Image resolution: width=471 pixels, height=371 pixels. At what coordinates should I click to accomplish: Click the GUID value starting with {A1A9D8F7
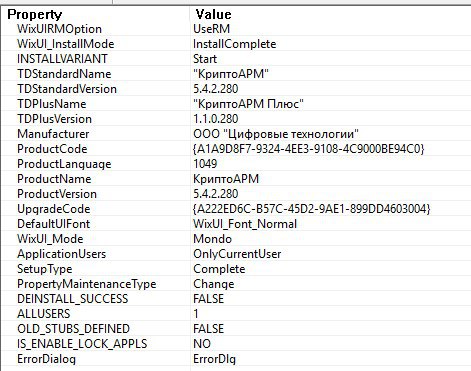[x=308, y=149]
